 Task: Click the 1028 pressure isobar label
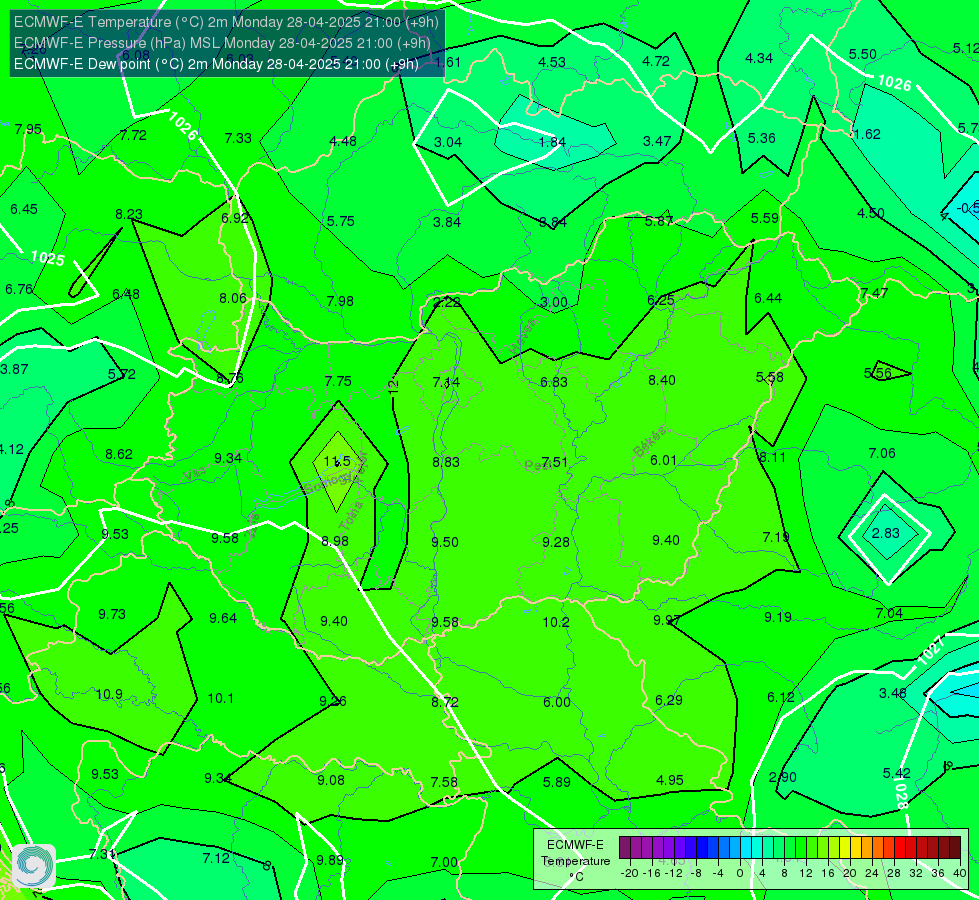click(x=900, y=794)
